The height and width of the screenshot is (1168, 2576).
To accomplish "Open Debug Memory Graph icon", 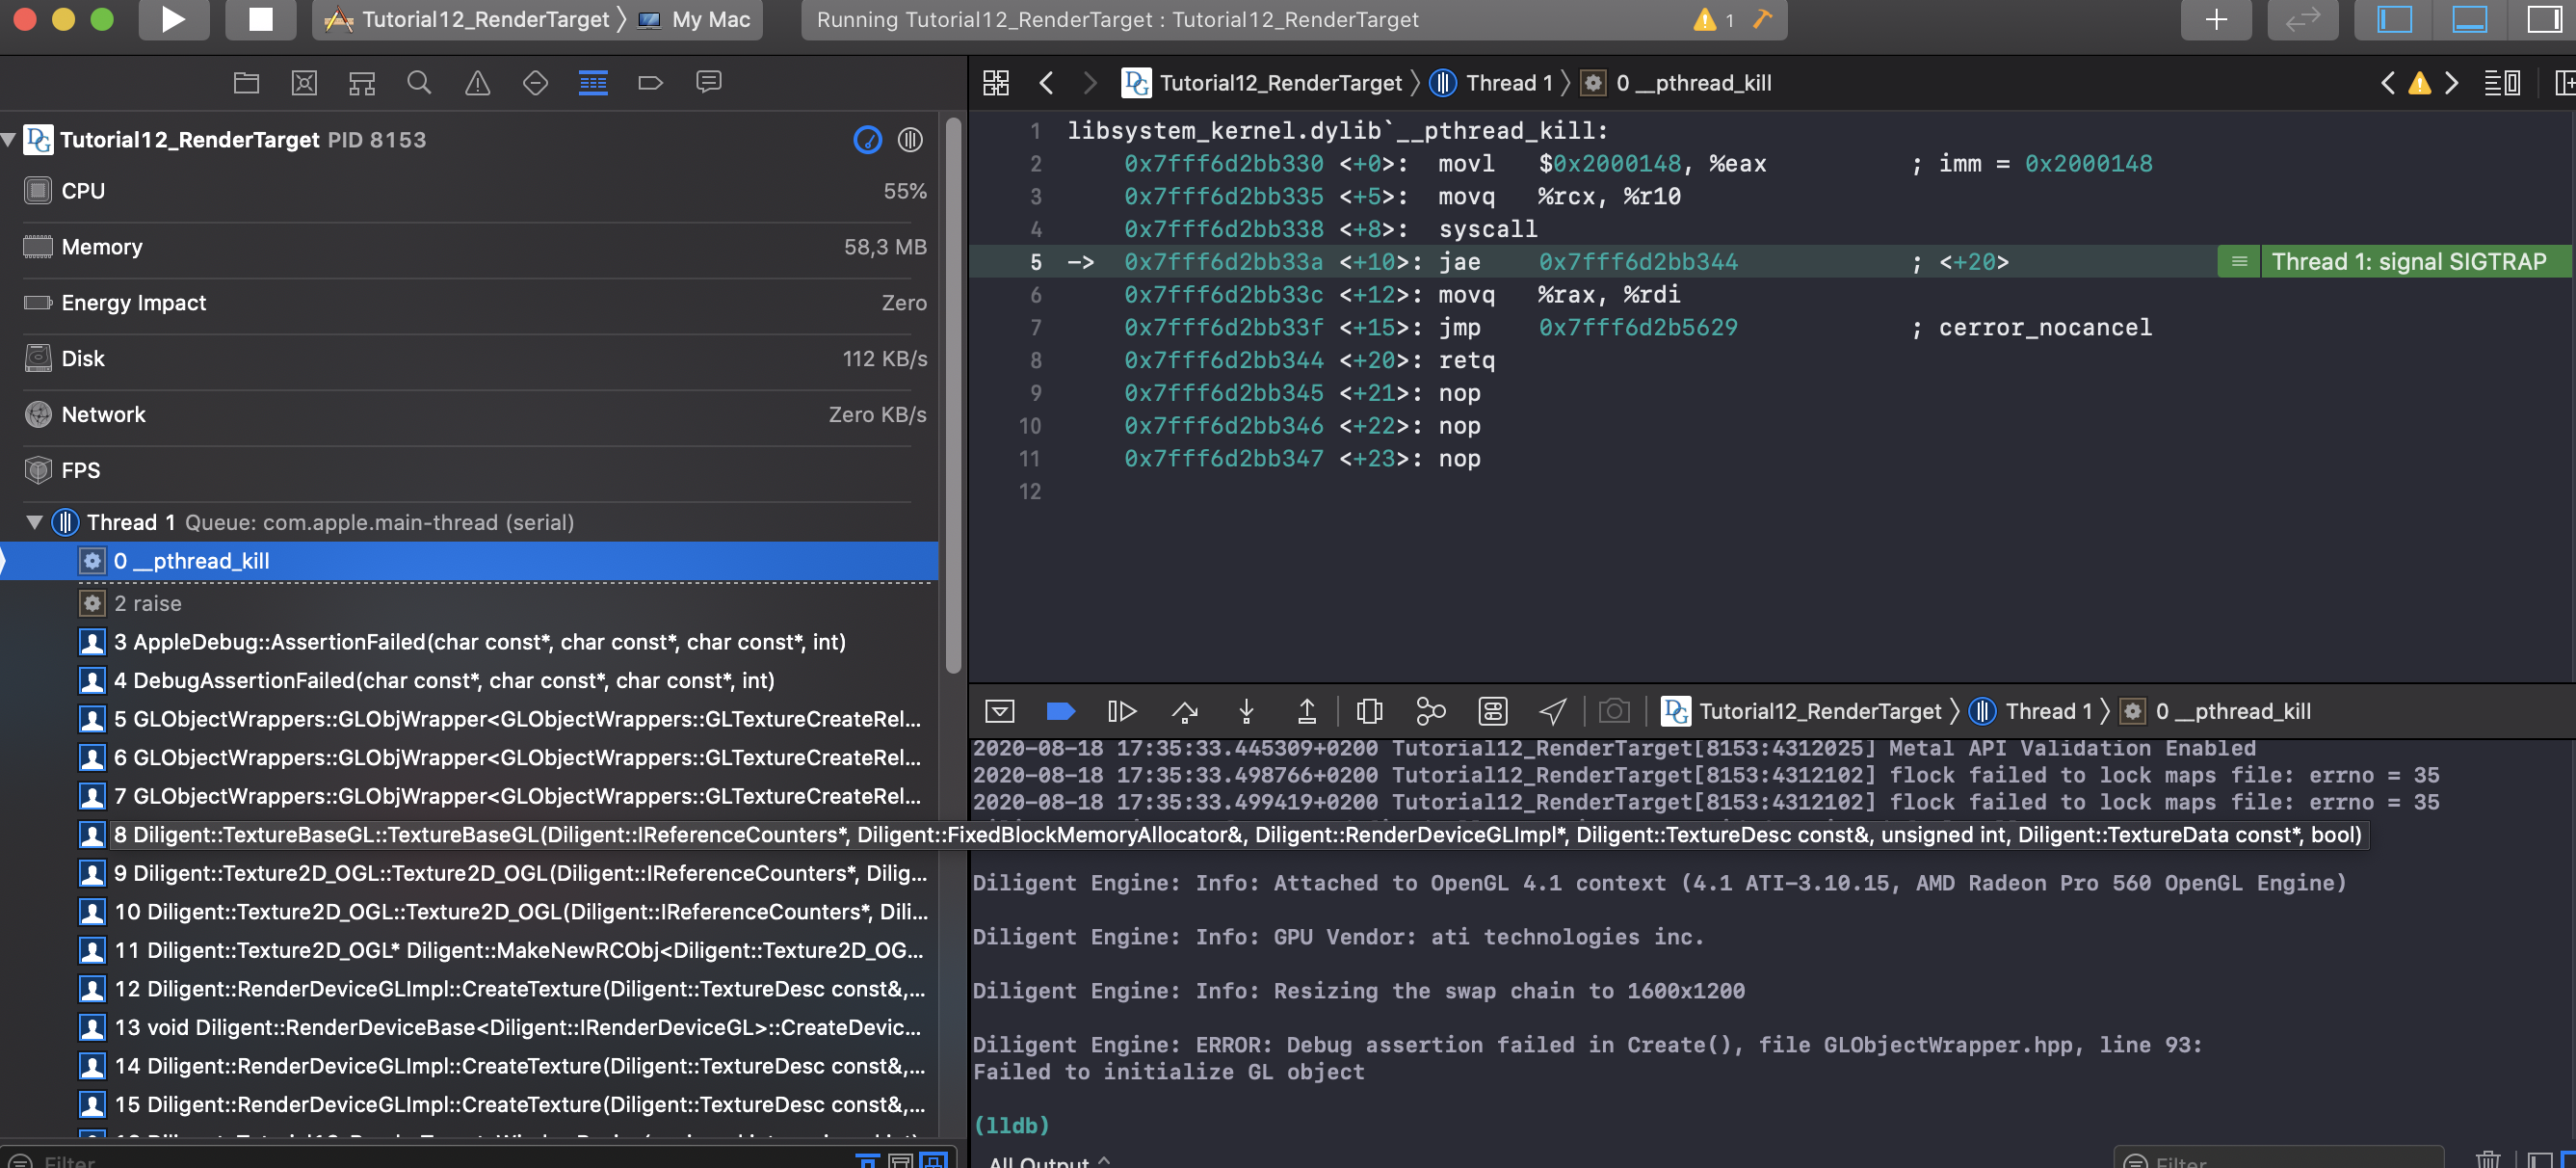I will point(1430,711).
